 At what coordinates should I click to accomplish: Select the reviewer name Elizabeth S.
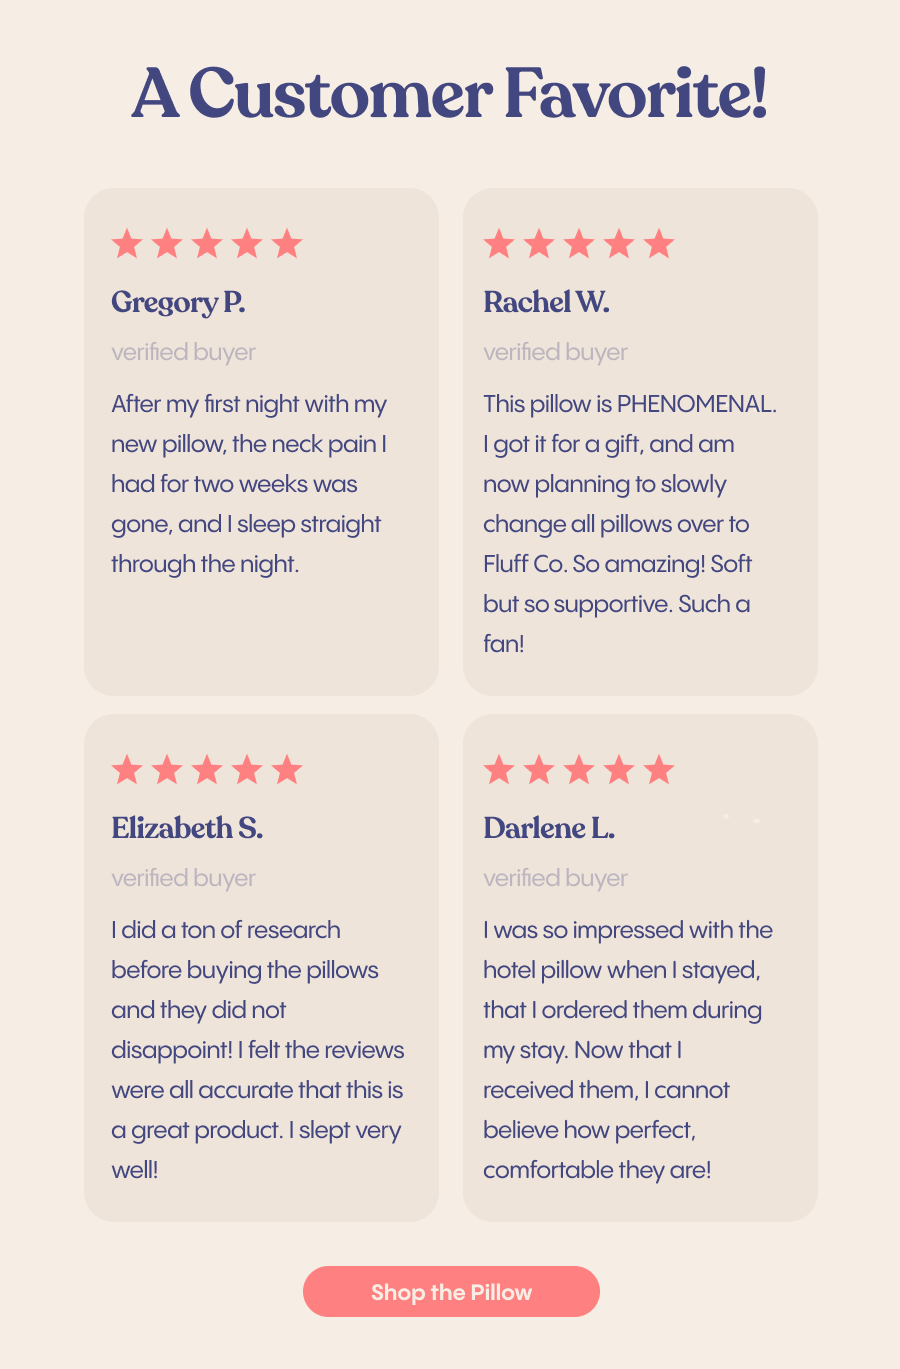tap(187, 828)
